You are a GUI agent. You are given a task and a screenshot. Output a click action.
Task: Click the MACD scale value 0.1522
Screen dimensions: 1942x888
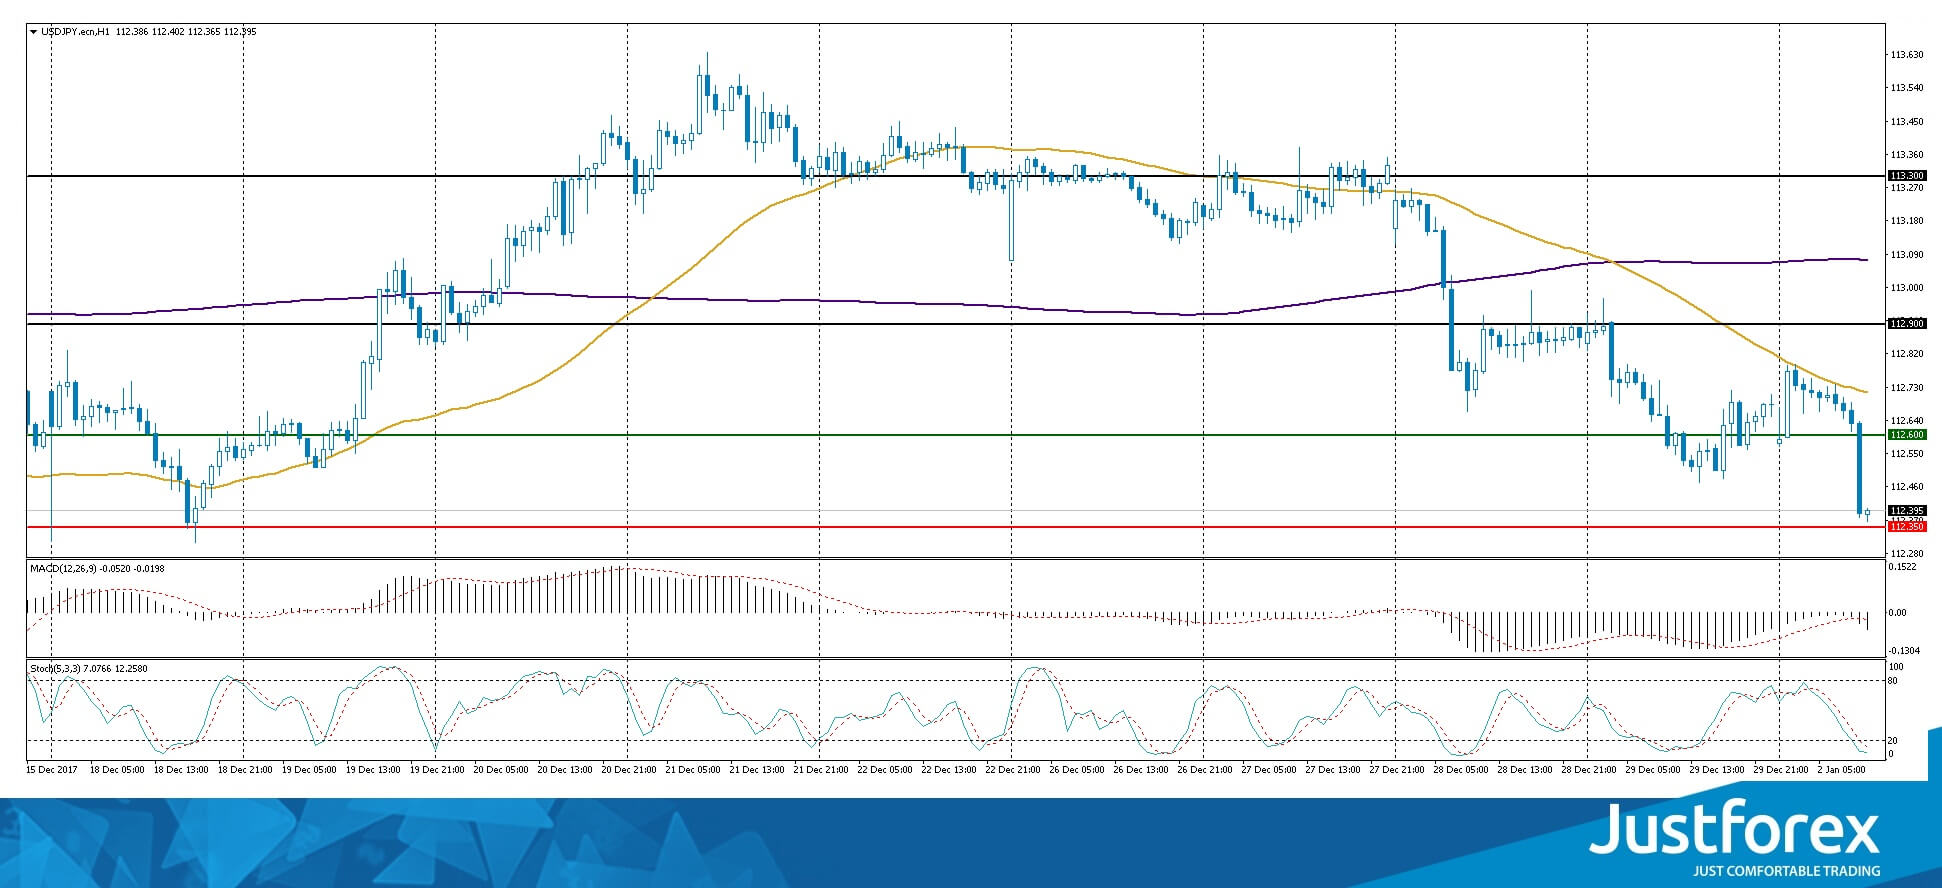1904,567
